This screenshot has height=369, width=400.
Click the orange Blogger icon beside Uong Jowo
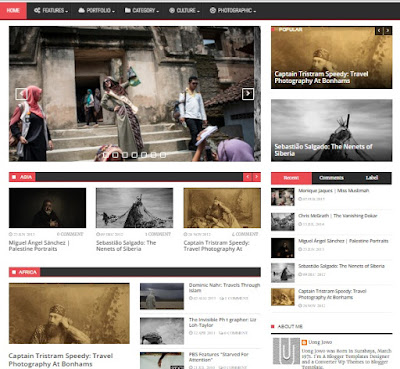pos(304,342)
